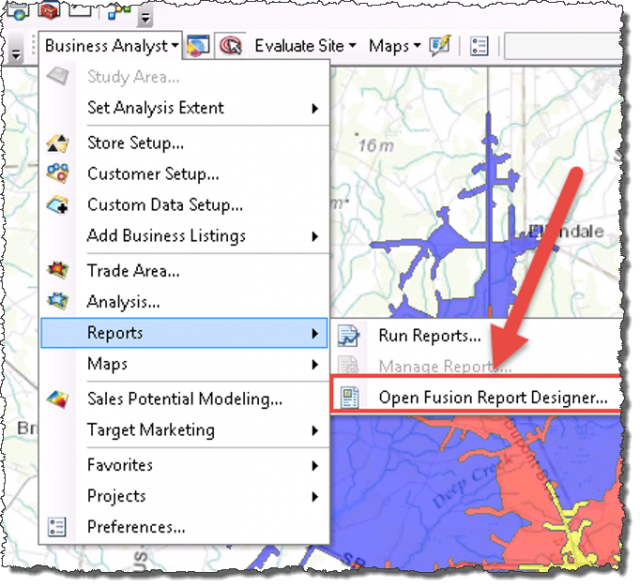Choose Custom Data Setup menu entry
The height and width of the screenshot is (587, 640).
[184, 205]
